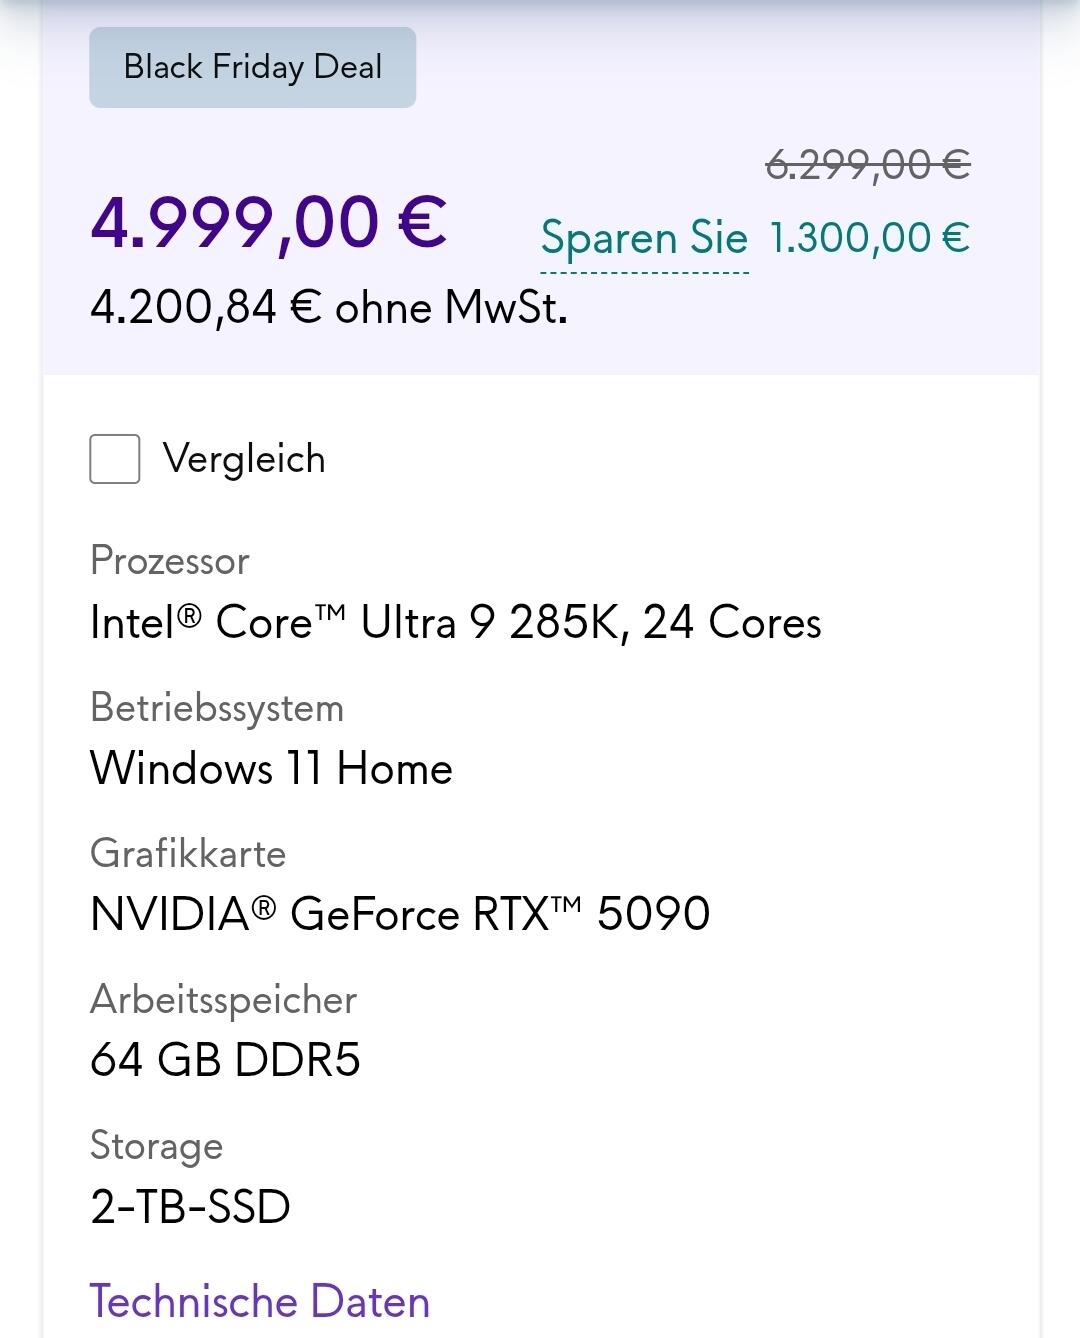
Task: Click the Sparen Sie dashed link
Action: 644,239
